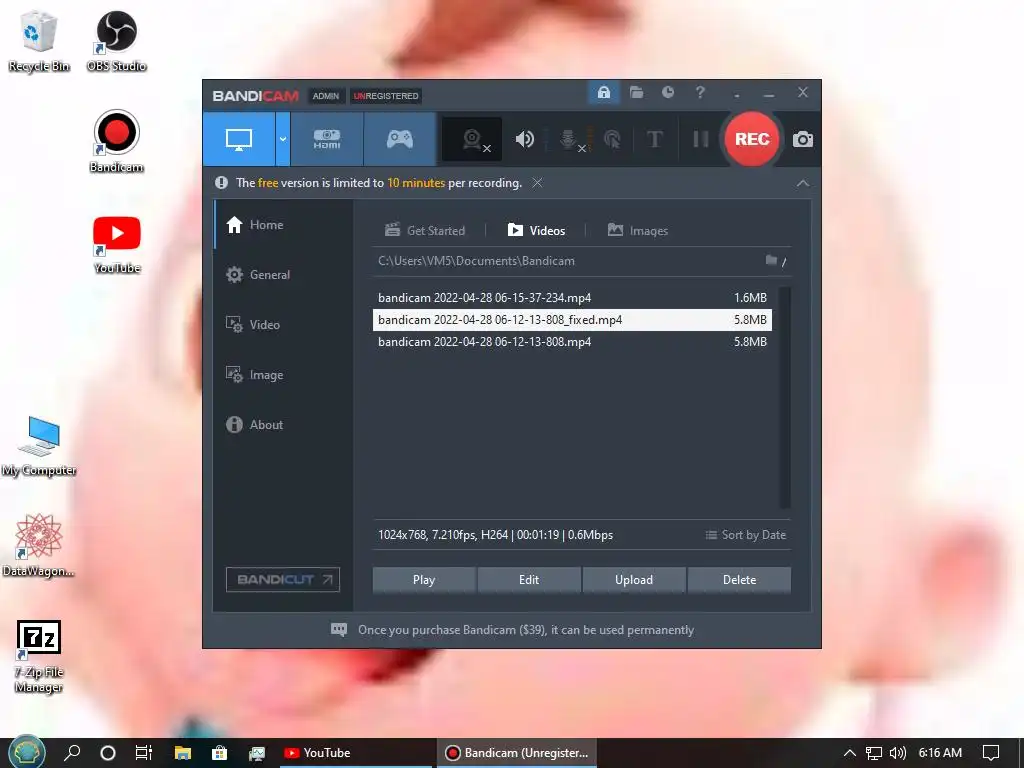Toggle the microphone icon

tap(569, 139)
